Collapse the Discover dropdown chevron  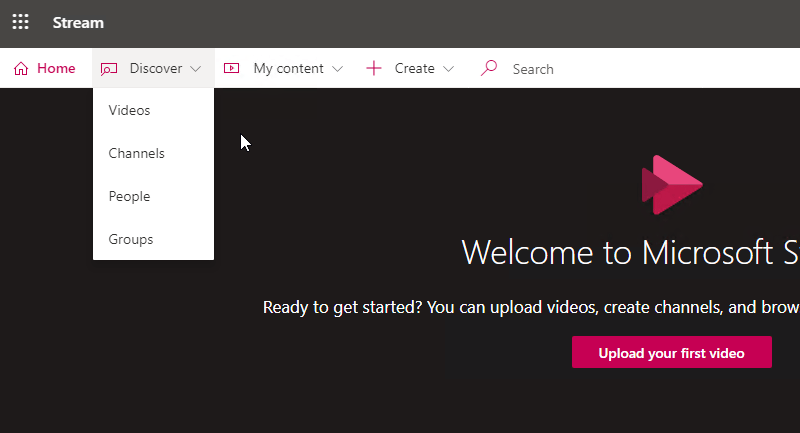pyautogui.click(x=196, y=69)
